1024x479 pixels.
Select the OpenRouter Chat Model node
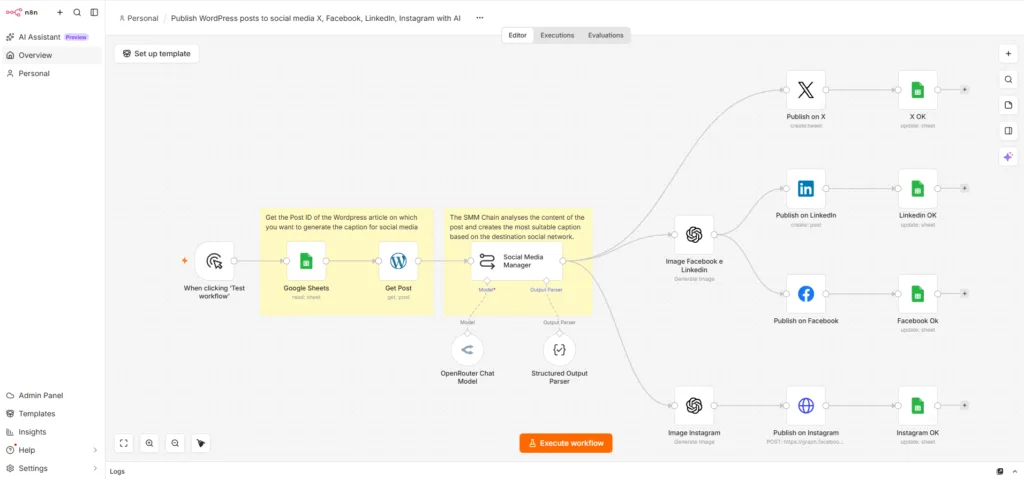click(x=468, y=350)
